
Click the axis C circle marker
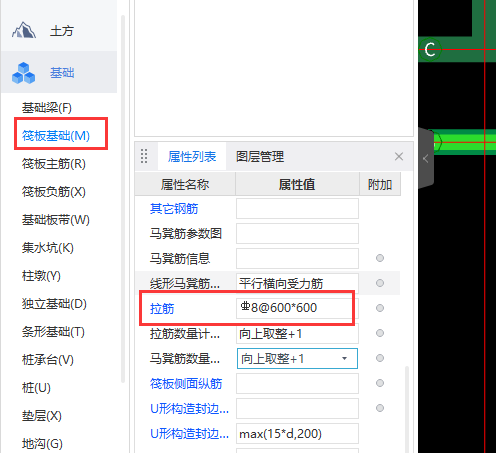click(430, 50)
